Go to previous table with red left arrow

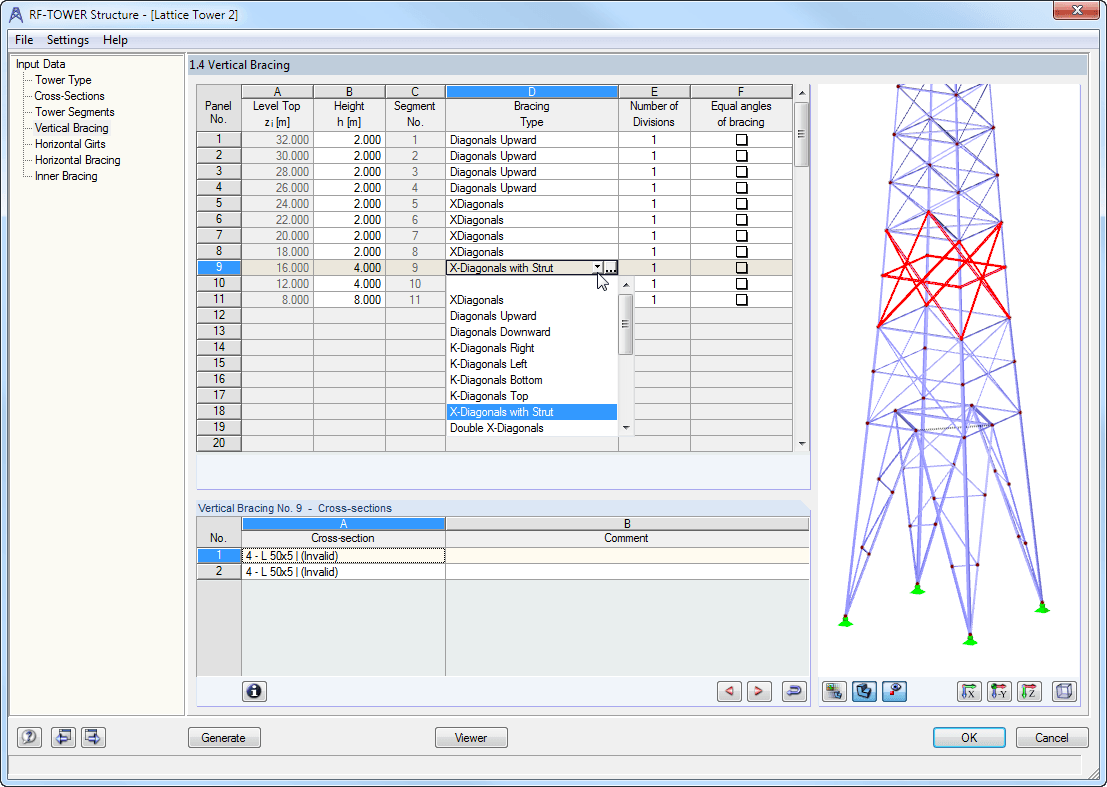(729, 691)
